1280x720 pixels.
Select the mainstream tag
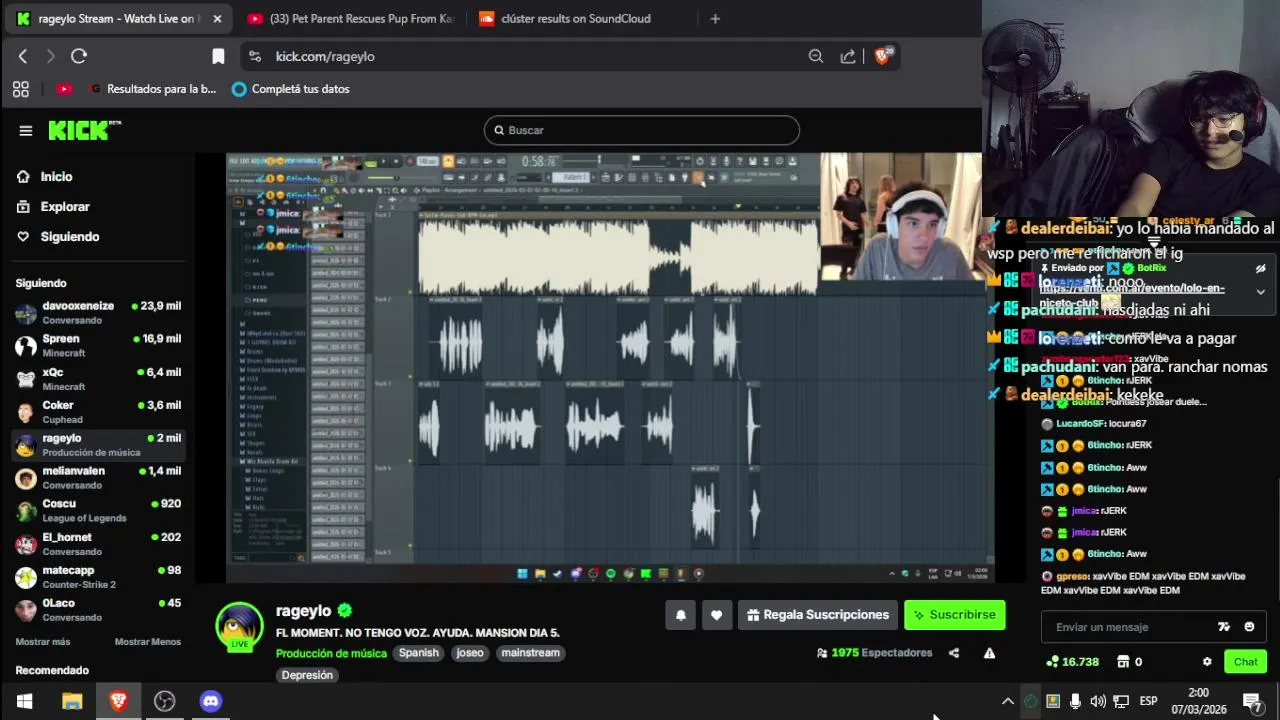(531, 653)
